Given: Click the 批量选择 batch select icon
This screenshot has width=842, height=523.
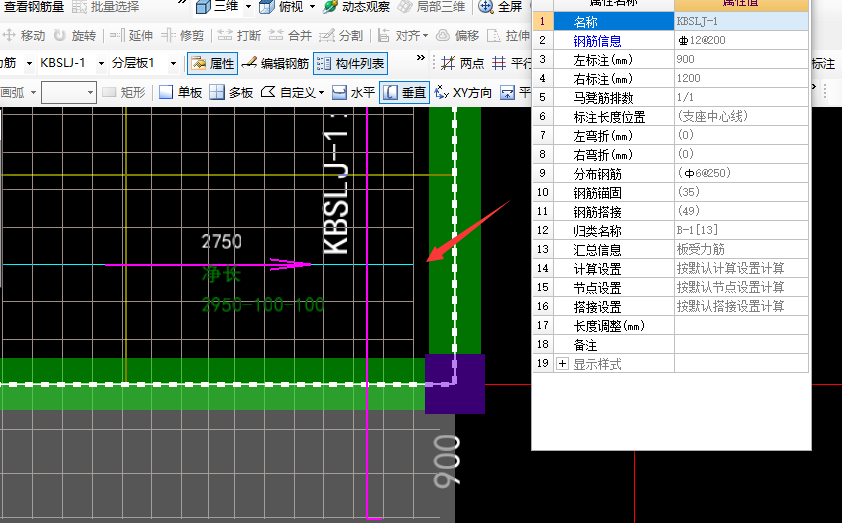Looking at the screenshot, I should pyautogui.click(x=79, y=6).
